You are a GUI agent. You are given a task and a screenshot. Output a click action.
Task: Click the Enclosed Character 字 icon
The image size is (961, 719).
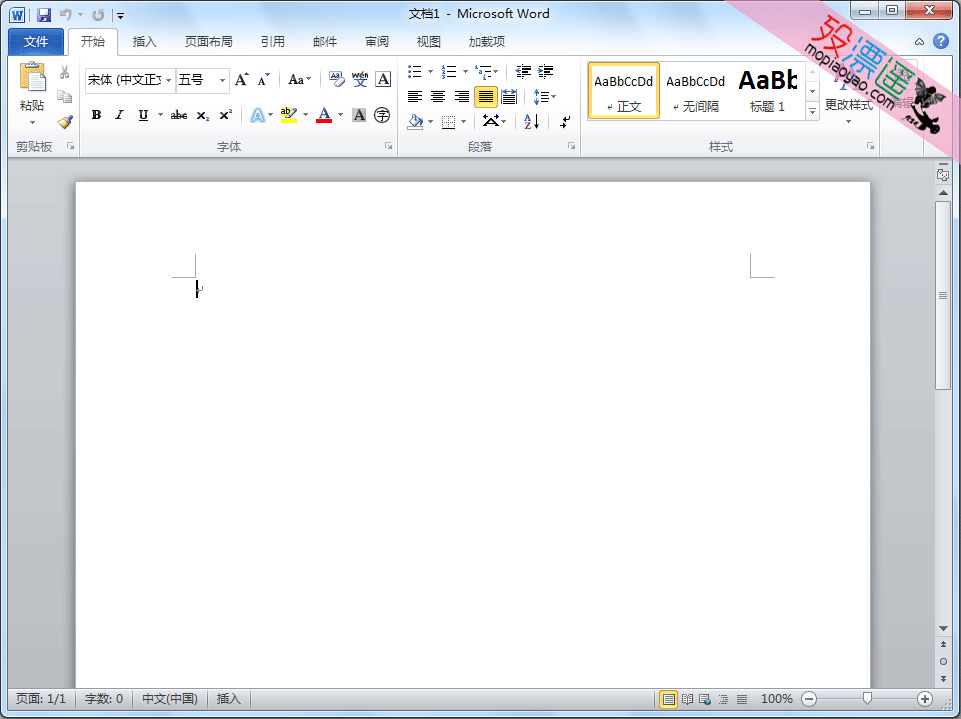[382, 115]
